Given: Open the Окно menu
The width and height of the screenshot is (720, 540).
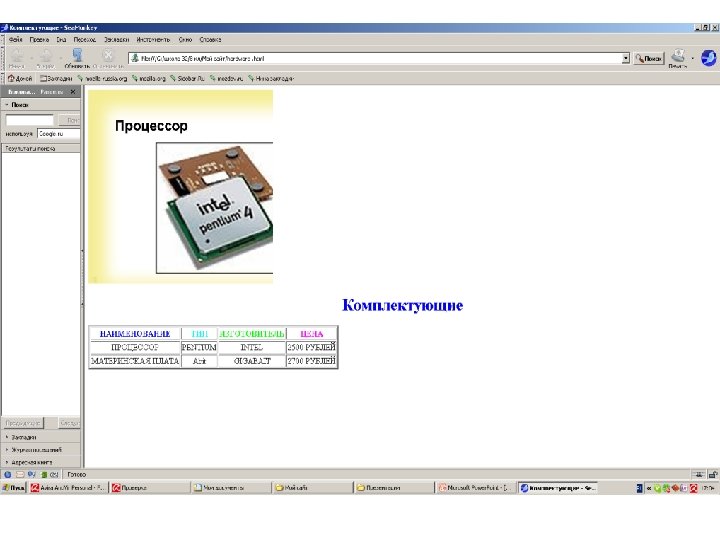Looking at the screenshot, I should coord(185,39).
